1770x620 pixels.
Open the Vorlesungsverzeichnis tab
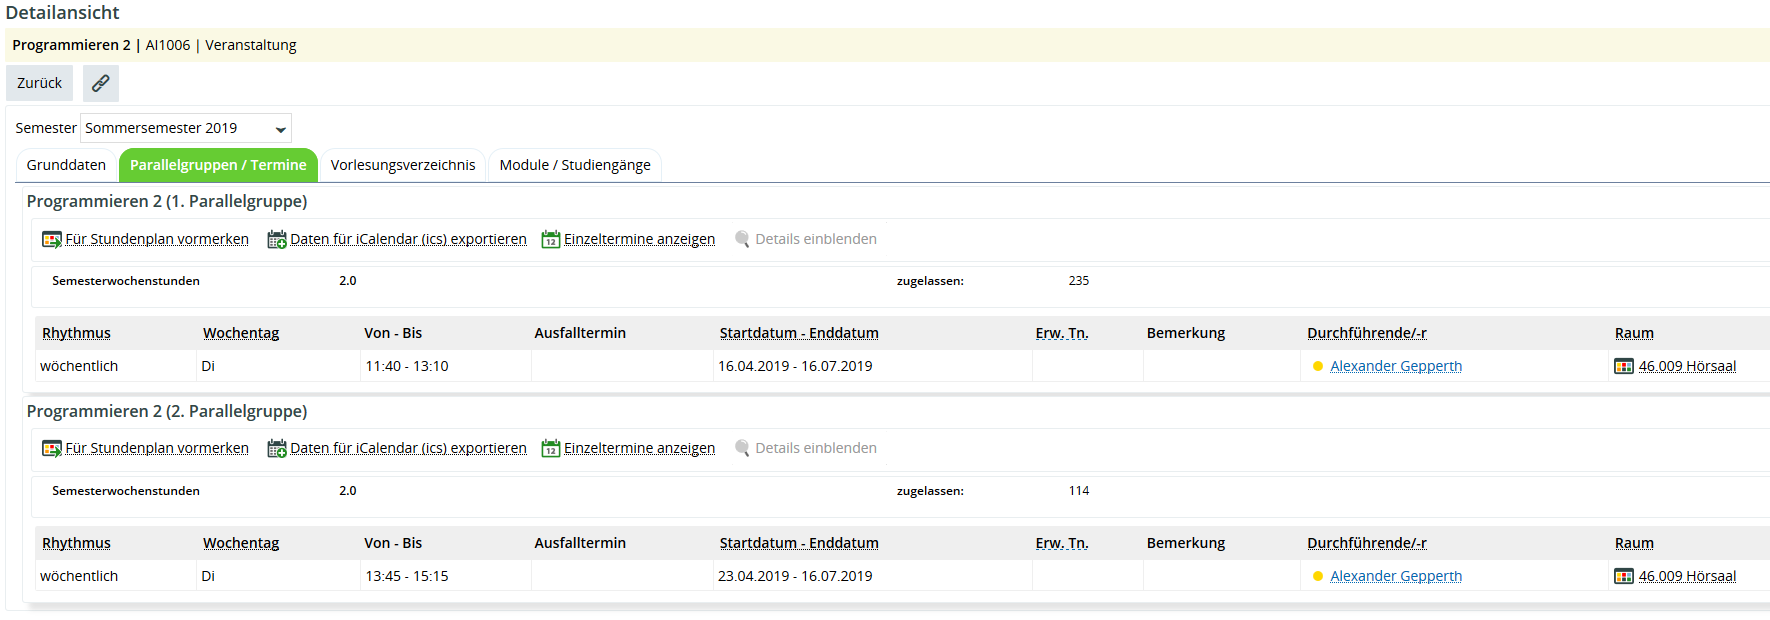403,165
